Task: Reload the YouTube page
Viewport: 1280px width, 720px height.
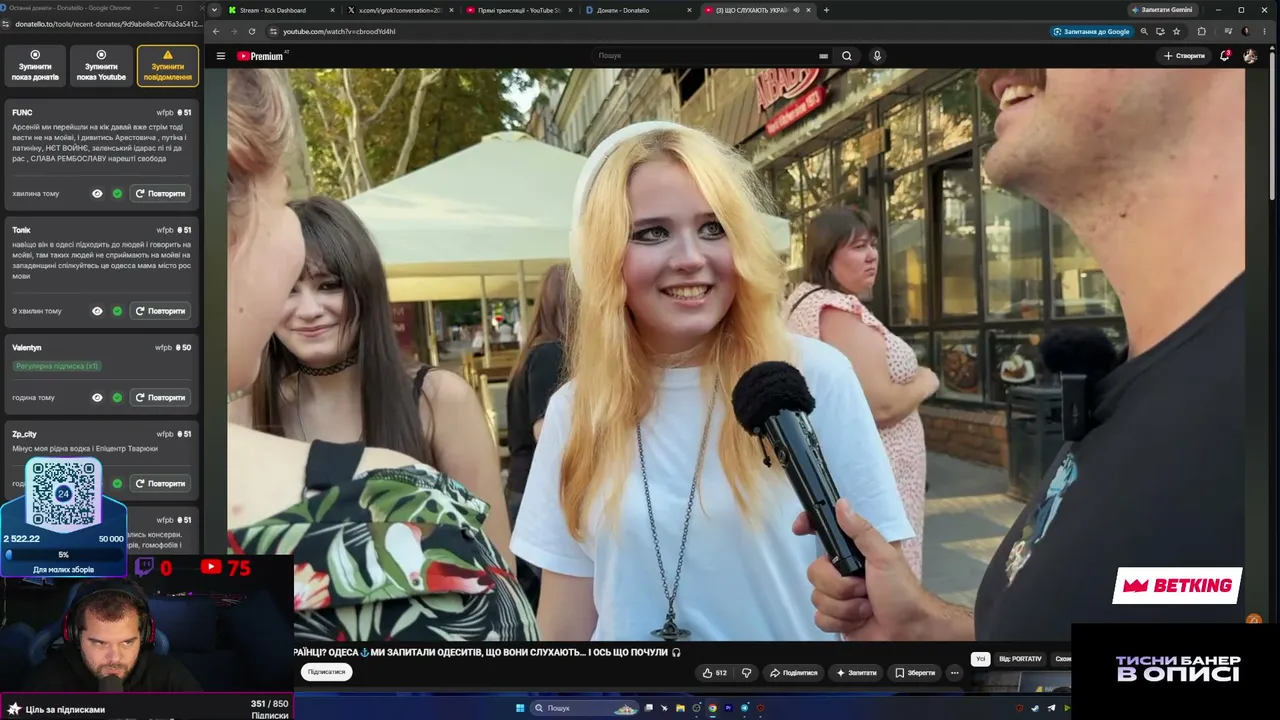Action: click(x=252, y=31)
